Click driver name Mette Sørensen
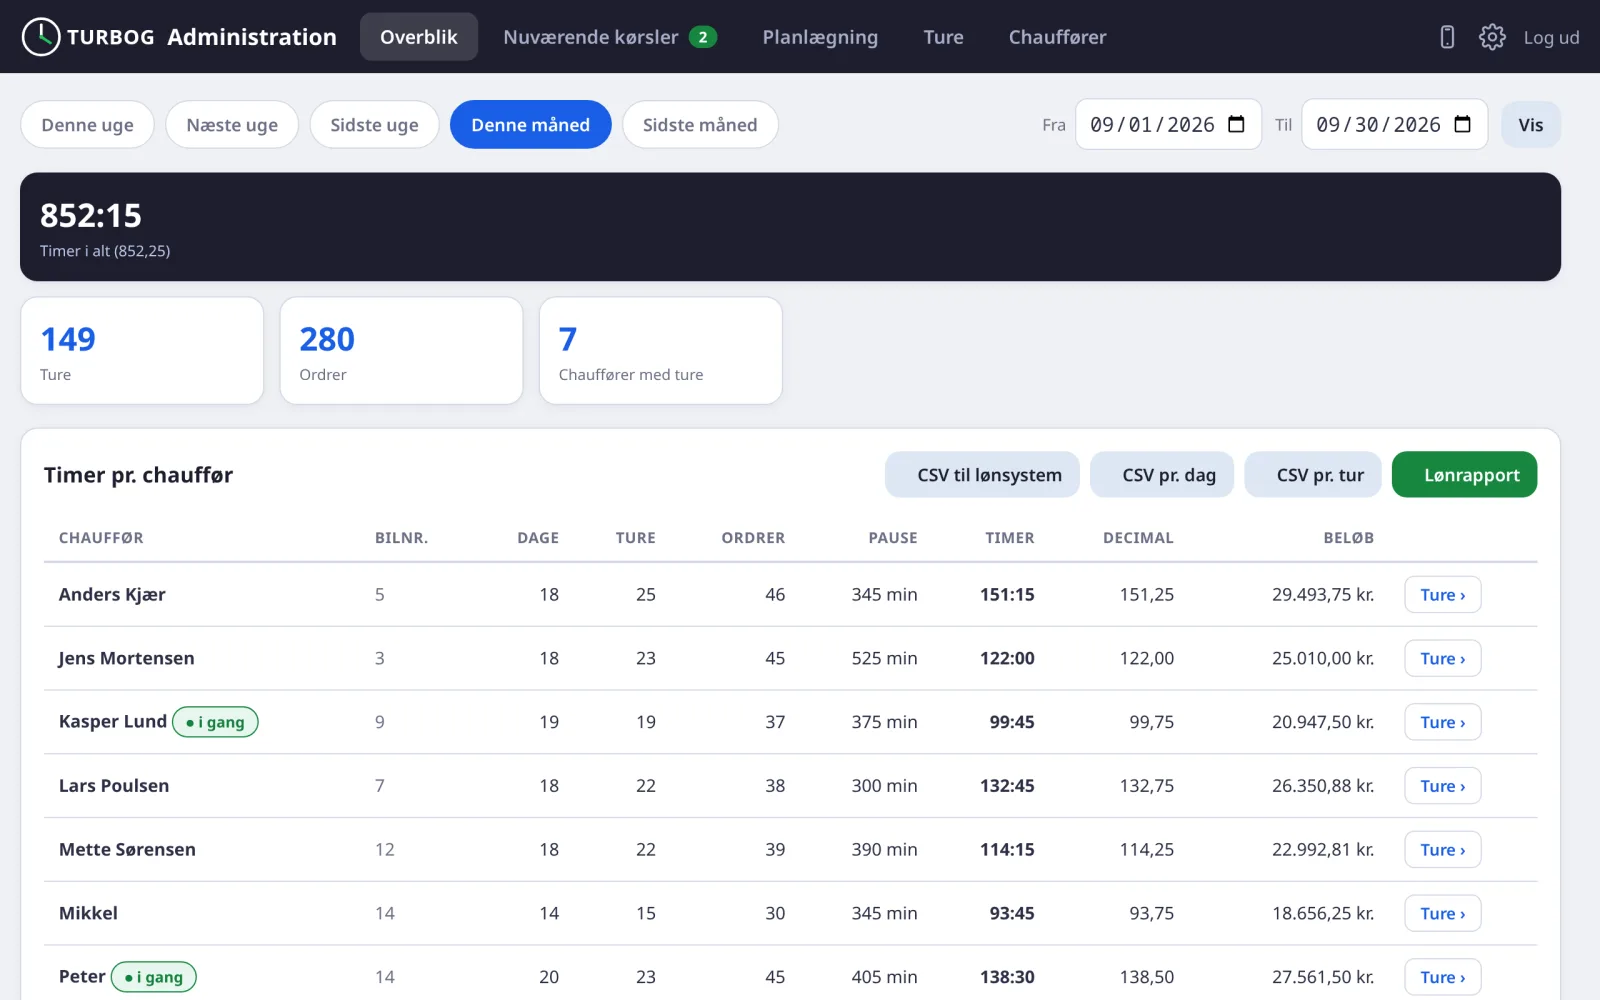Image resolution: width=1600 pixels, height=1000 pixels. click(x=127, y=850)
